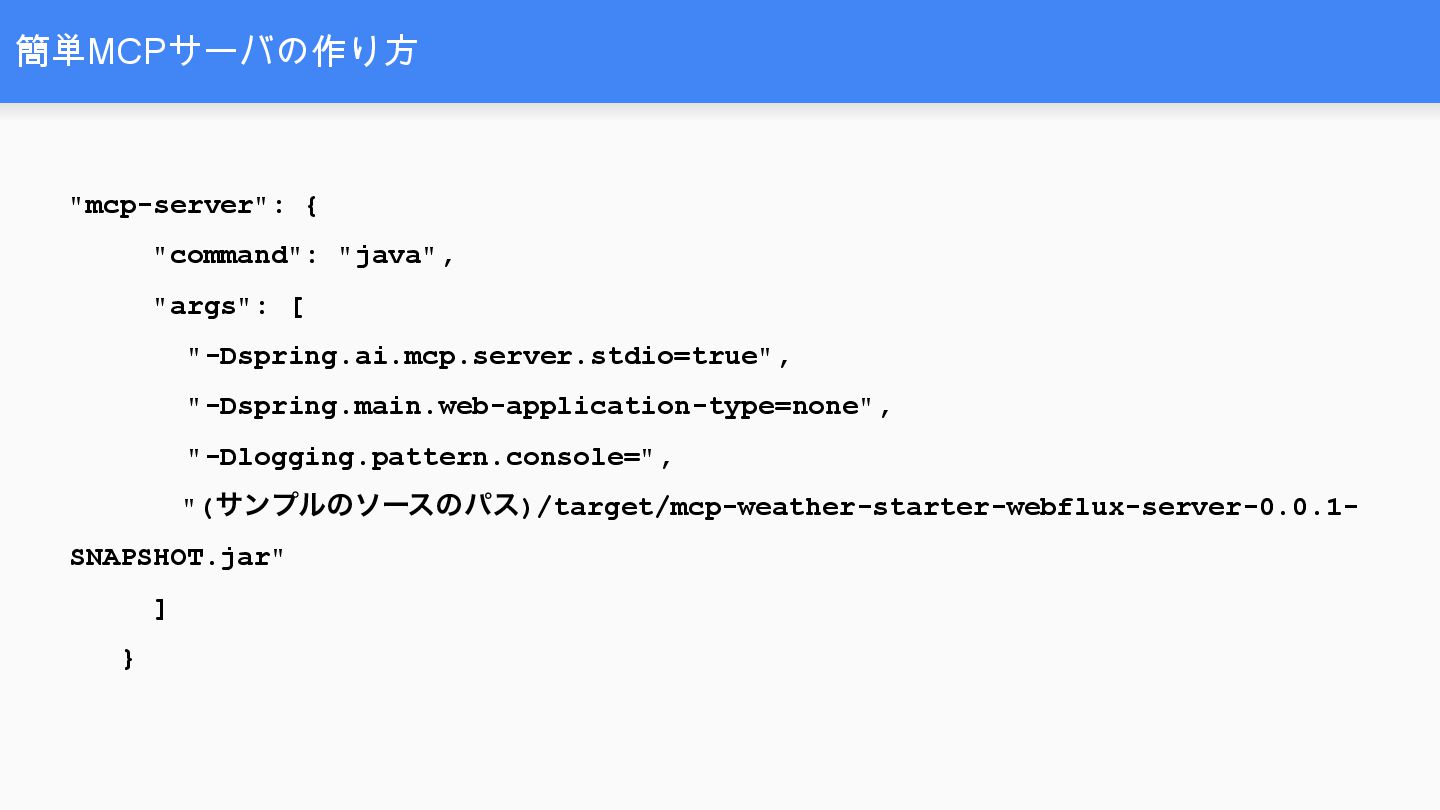Click the 0.0.1- version text
This screenshot has height=810, width=1440.
pos(1308,507)
